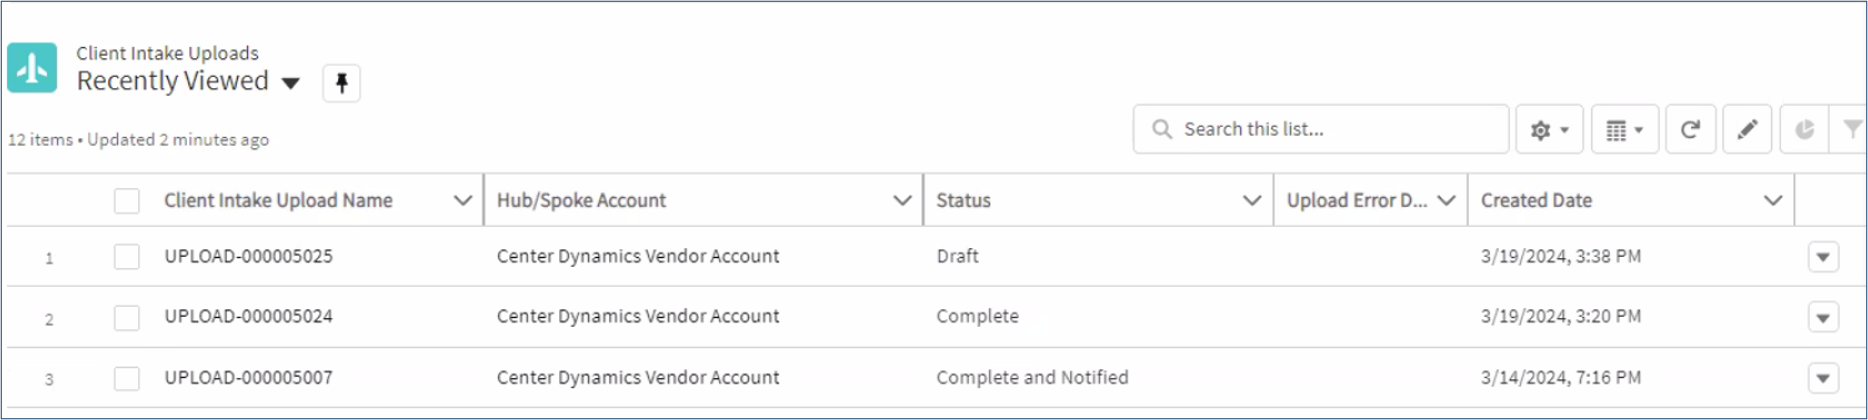Open the Status column header menu
Image resolution: width=1868 pixels, height=420 pixels.
click(x=1251, y=201)
